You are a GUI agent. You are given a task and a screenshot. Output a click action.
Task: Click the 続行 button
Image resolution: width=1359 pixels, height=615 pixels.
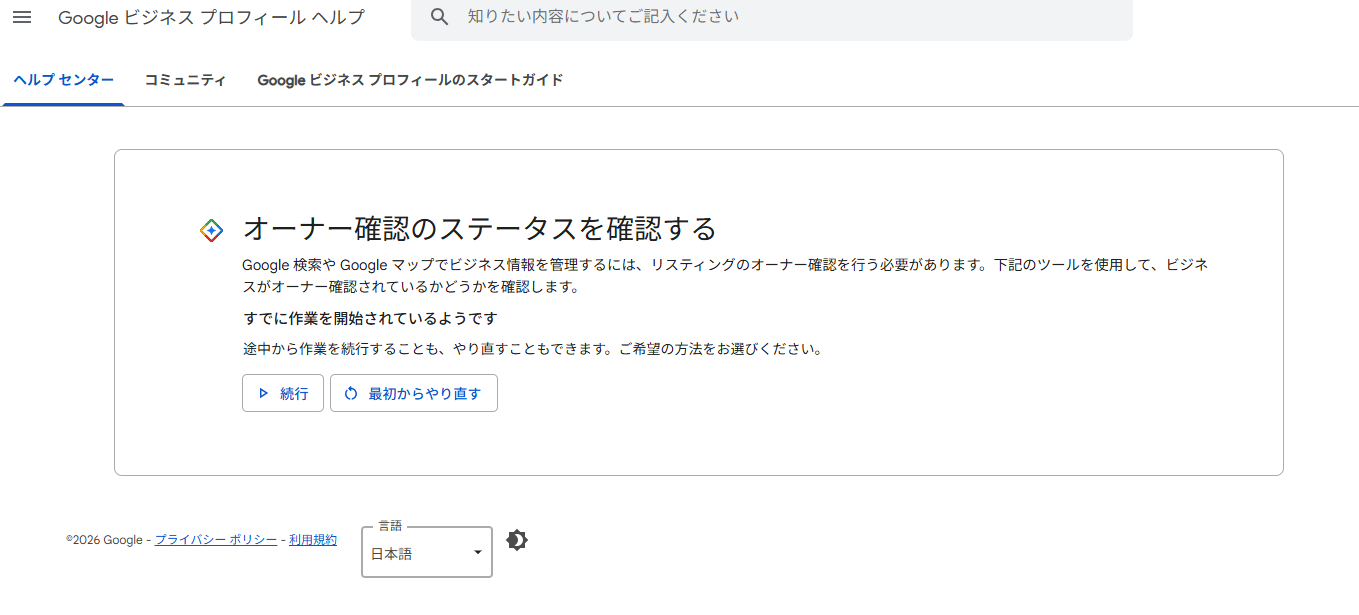pyautogui.click(x=283, y=393)
